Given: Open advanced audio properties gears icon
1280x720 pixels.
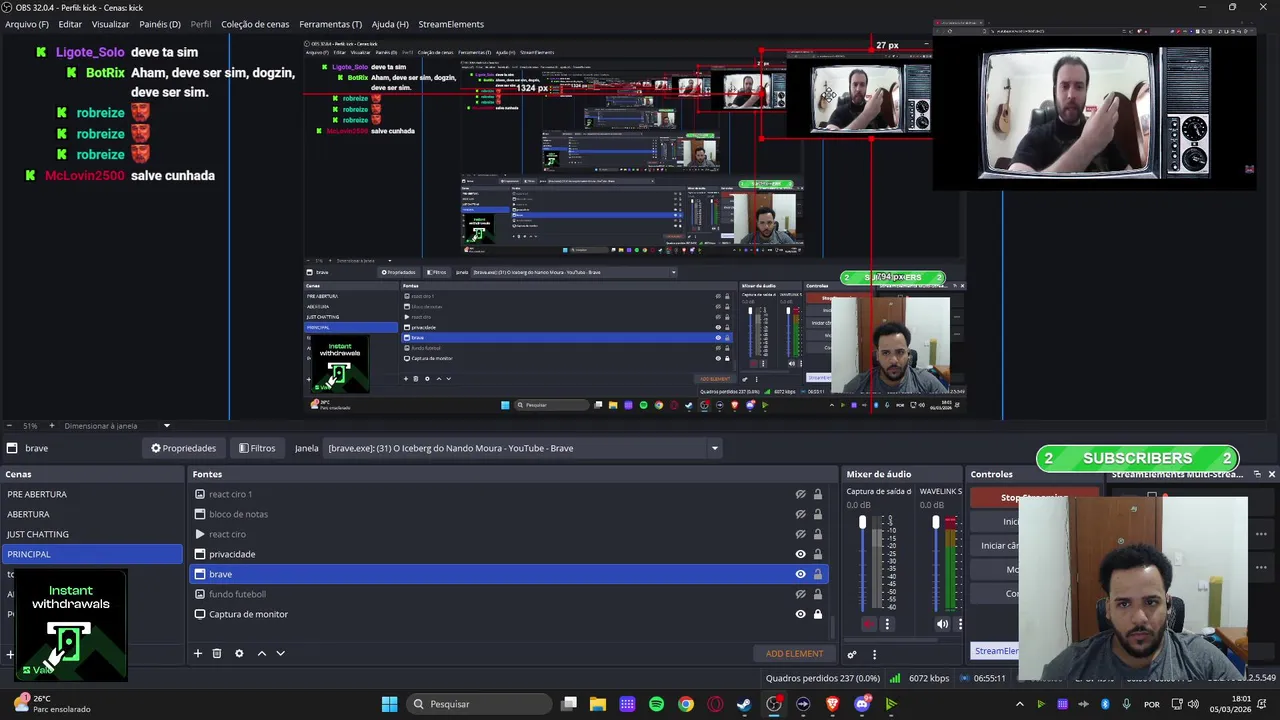Looking at the screenshot, I should point(852,655).
